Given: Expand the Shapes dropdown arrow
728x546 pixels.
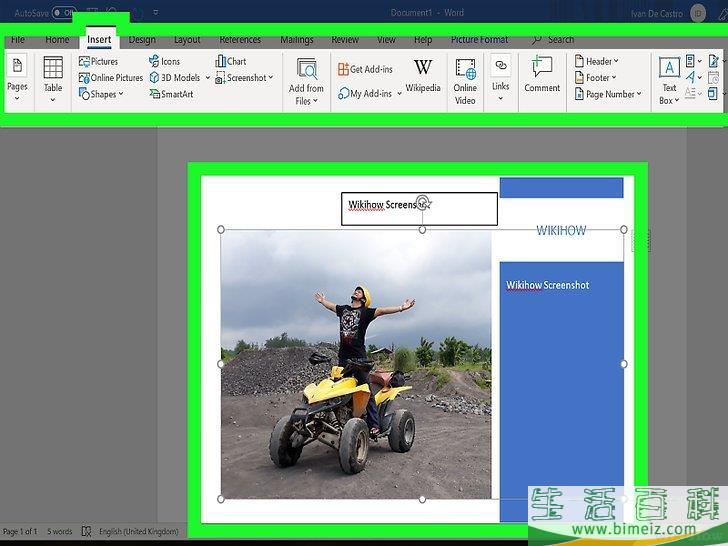Looking at the screenshot, I should point(121,94).
